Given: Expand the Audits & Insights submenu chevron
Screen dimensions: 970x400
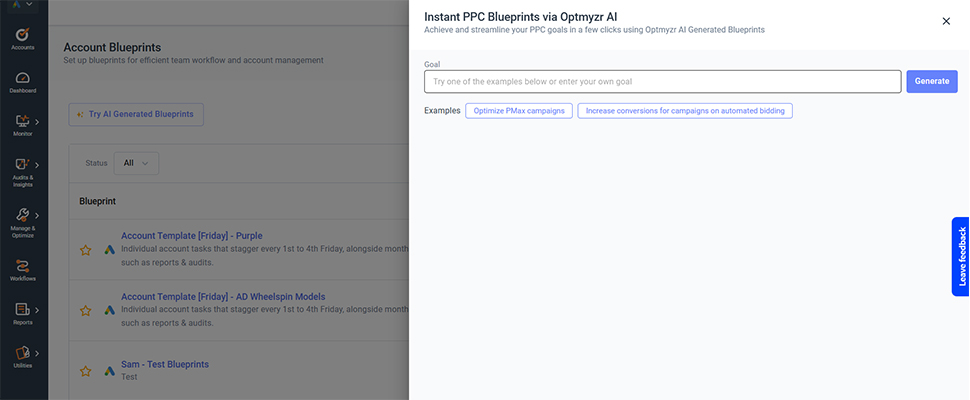Looking at the screenshot, I should [37, 165].
